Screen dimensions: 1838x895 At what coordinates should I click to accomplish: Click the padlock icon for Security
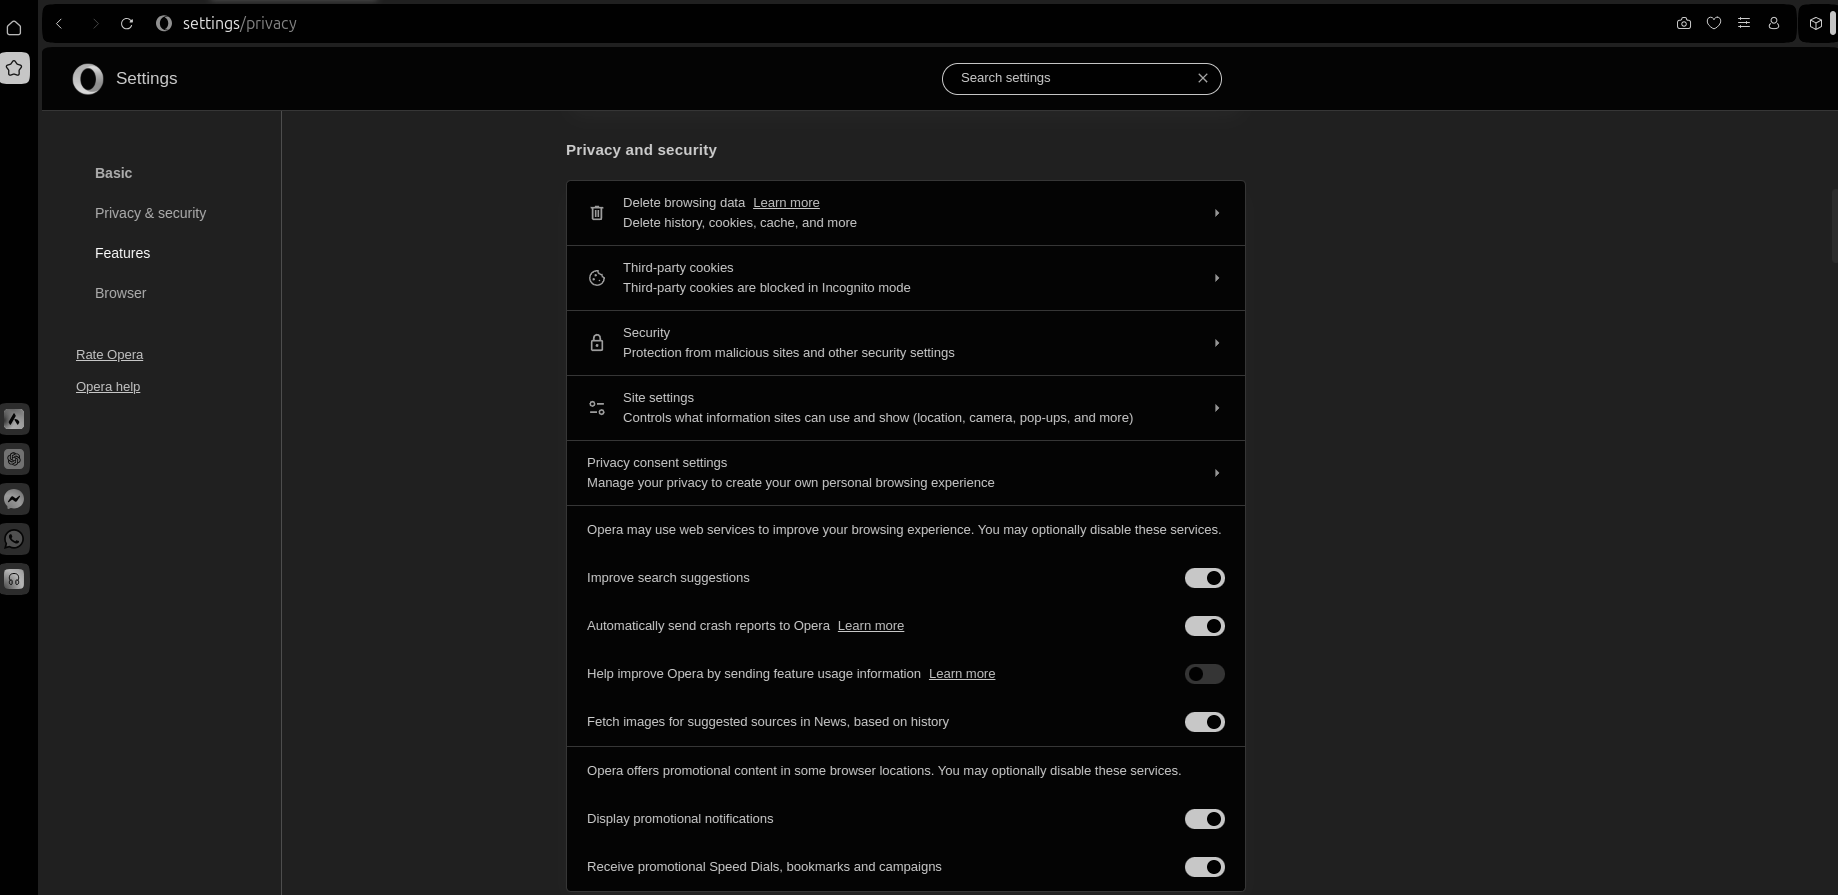tap(597, 343)
